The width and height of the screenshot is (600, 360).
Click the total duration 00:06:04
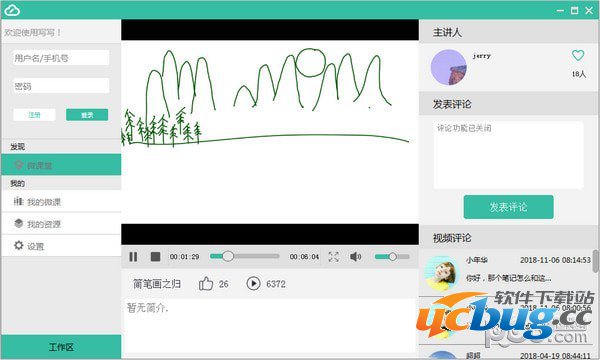point(304,257)
